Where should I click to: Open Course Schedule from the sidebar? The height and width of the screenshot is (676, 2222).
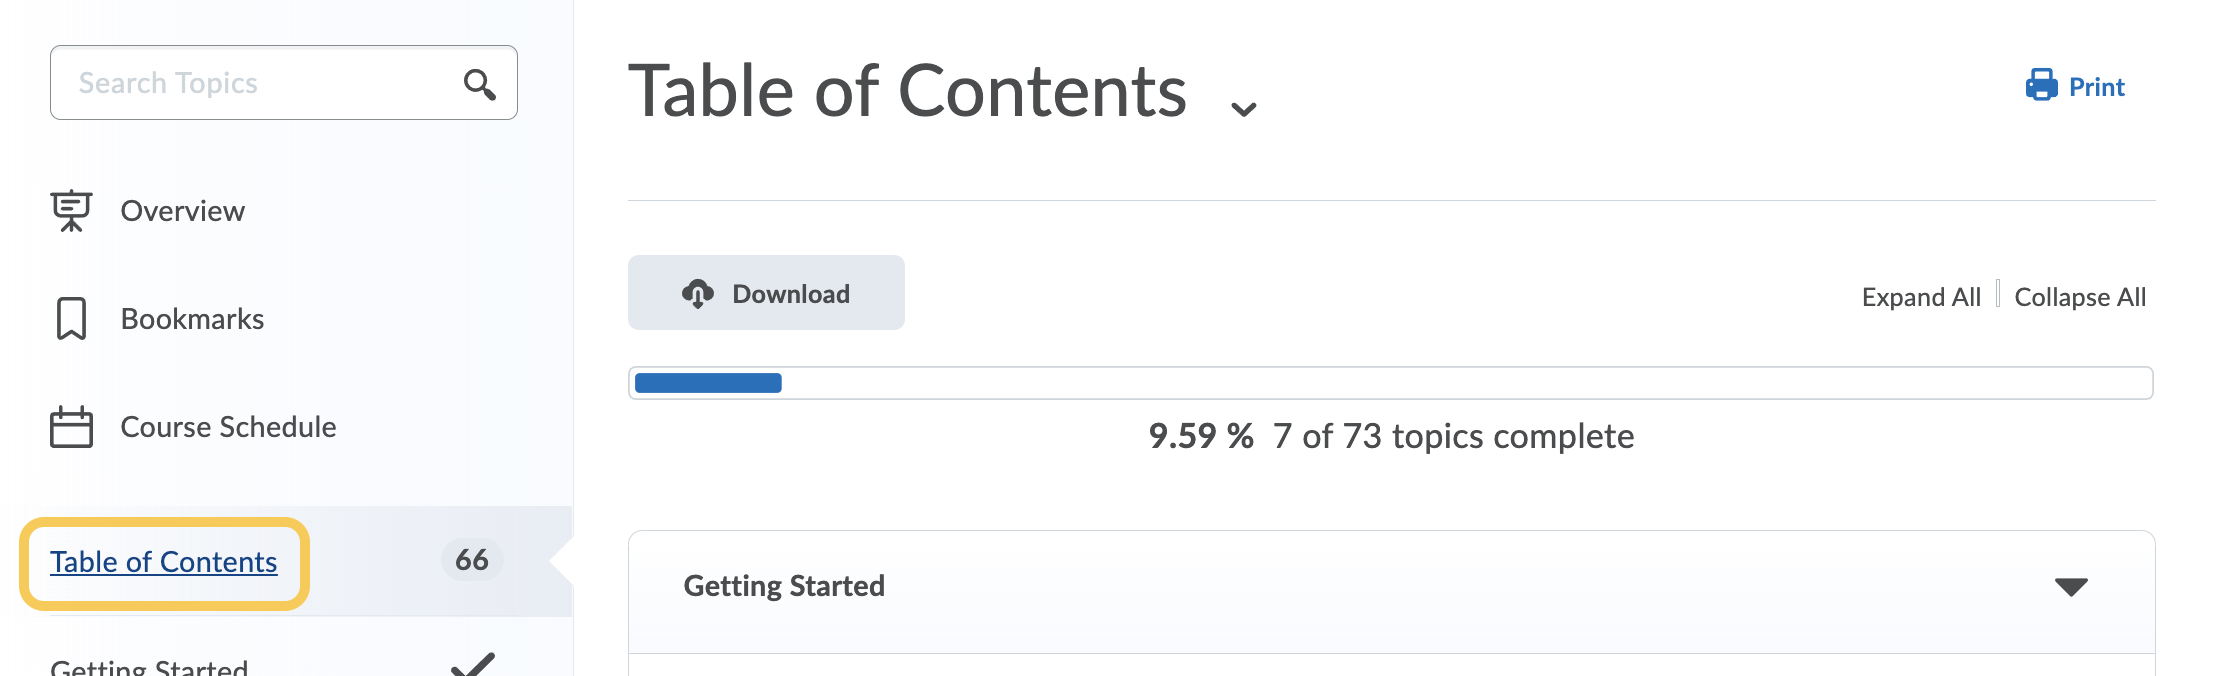(228, 427)
